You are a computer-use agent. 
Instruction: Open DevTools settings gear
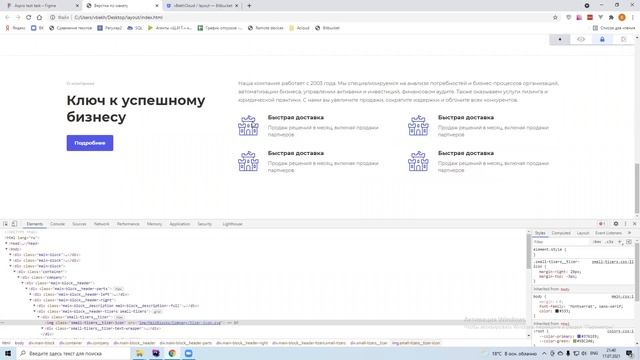point(616,224)
